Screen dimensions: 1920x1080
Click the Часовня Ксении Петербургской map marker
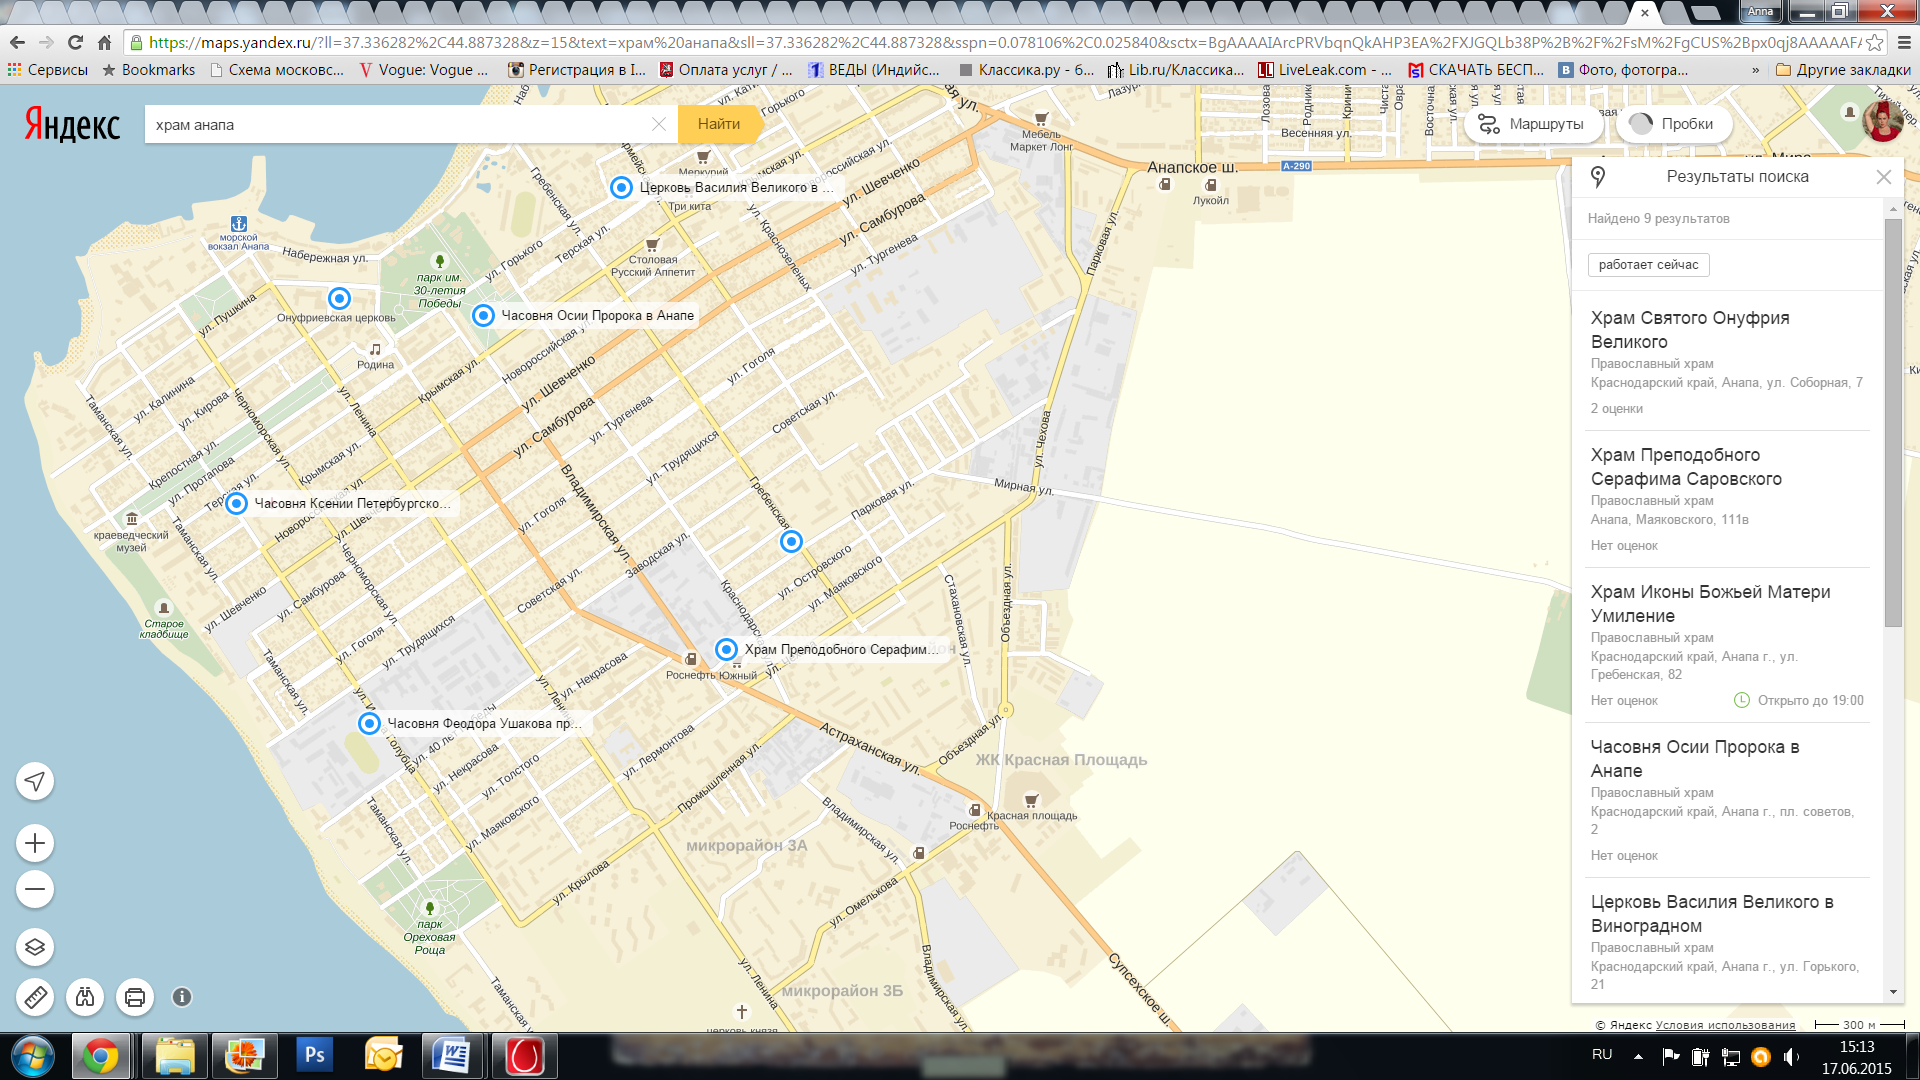tap(236, 503)
